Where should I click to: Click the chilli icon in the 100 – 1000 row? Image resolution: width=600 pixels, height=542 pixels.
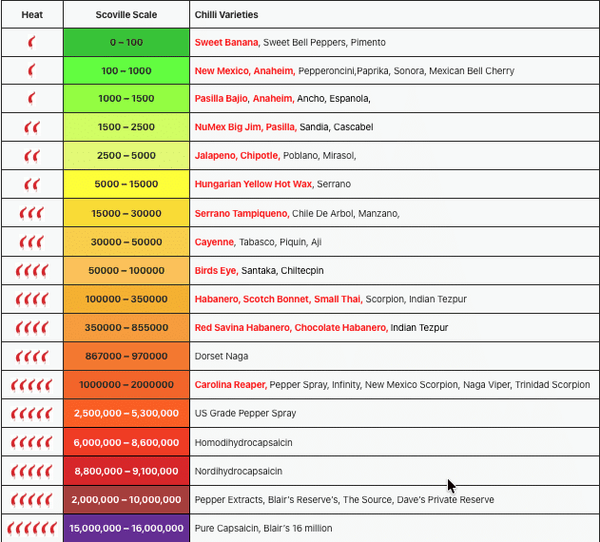[32, 70]
